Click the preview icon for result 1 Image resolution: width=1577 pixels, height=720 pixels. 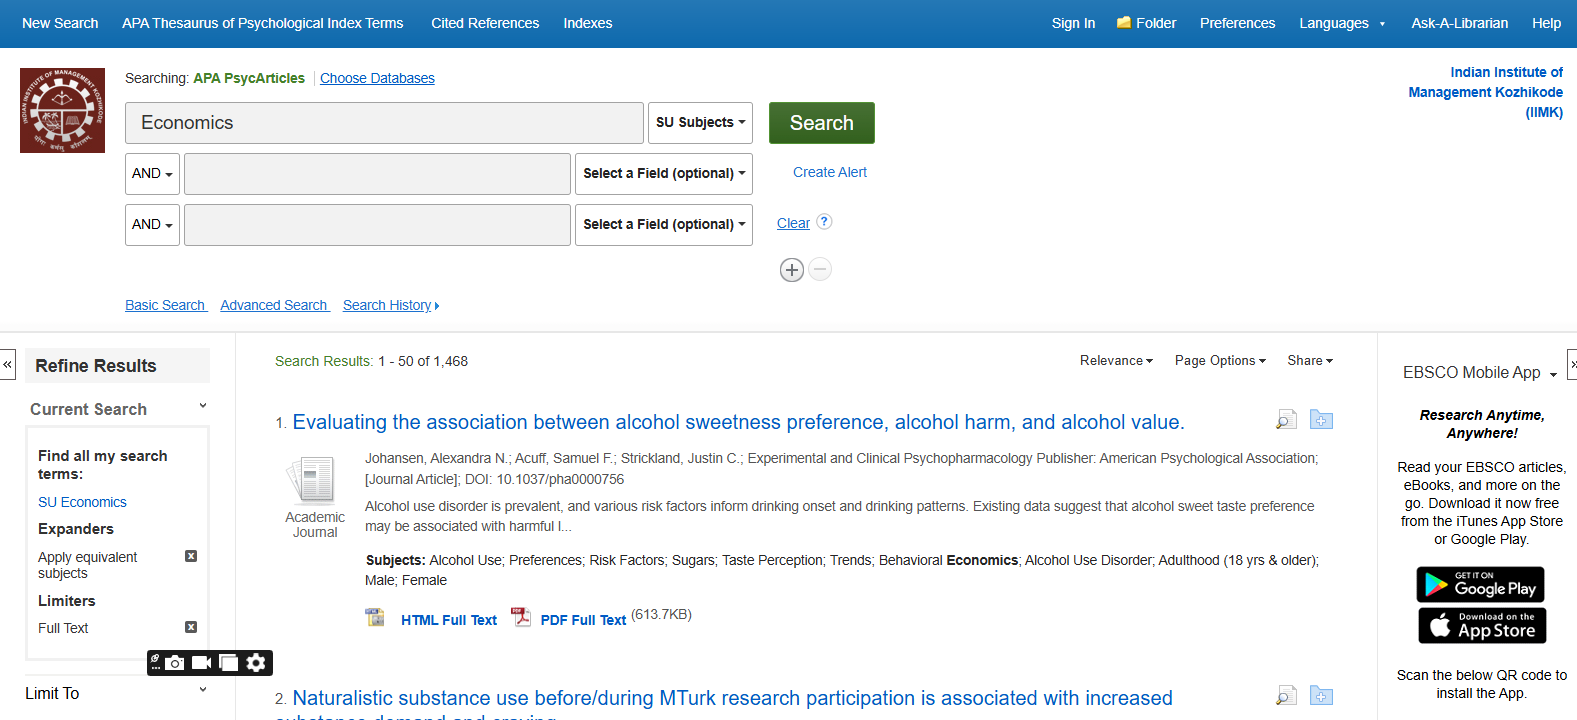[x=1286, y=420]
